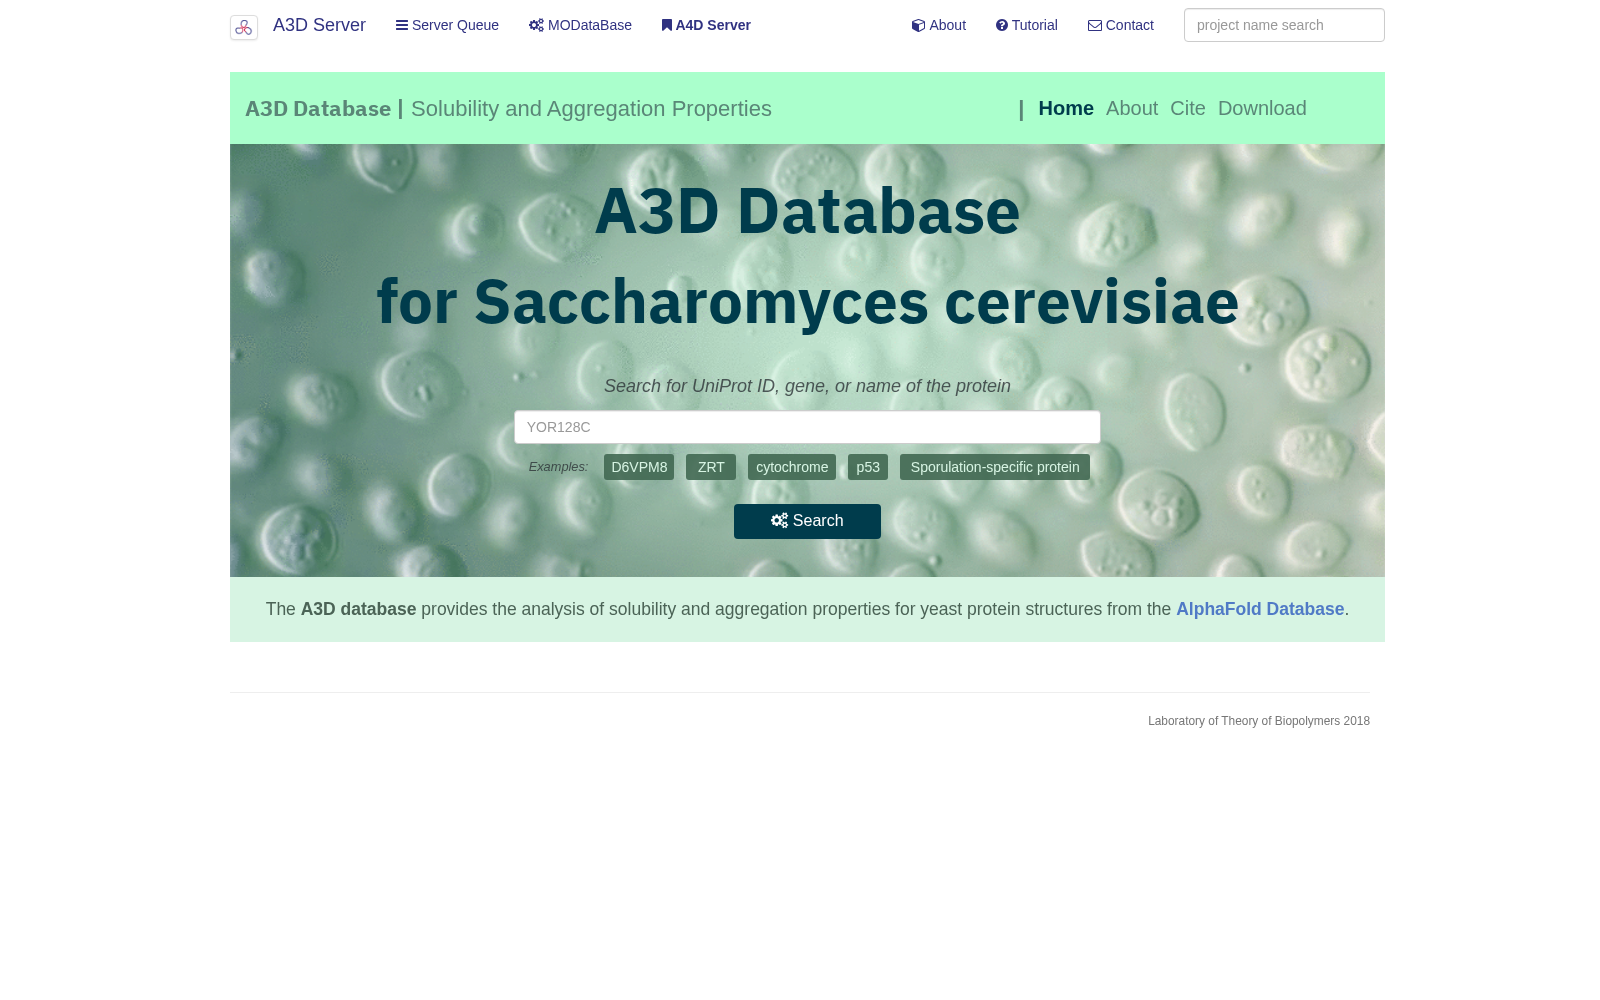
Task: Open About in top navigation bar
Action: point(947,25)
